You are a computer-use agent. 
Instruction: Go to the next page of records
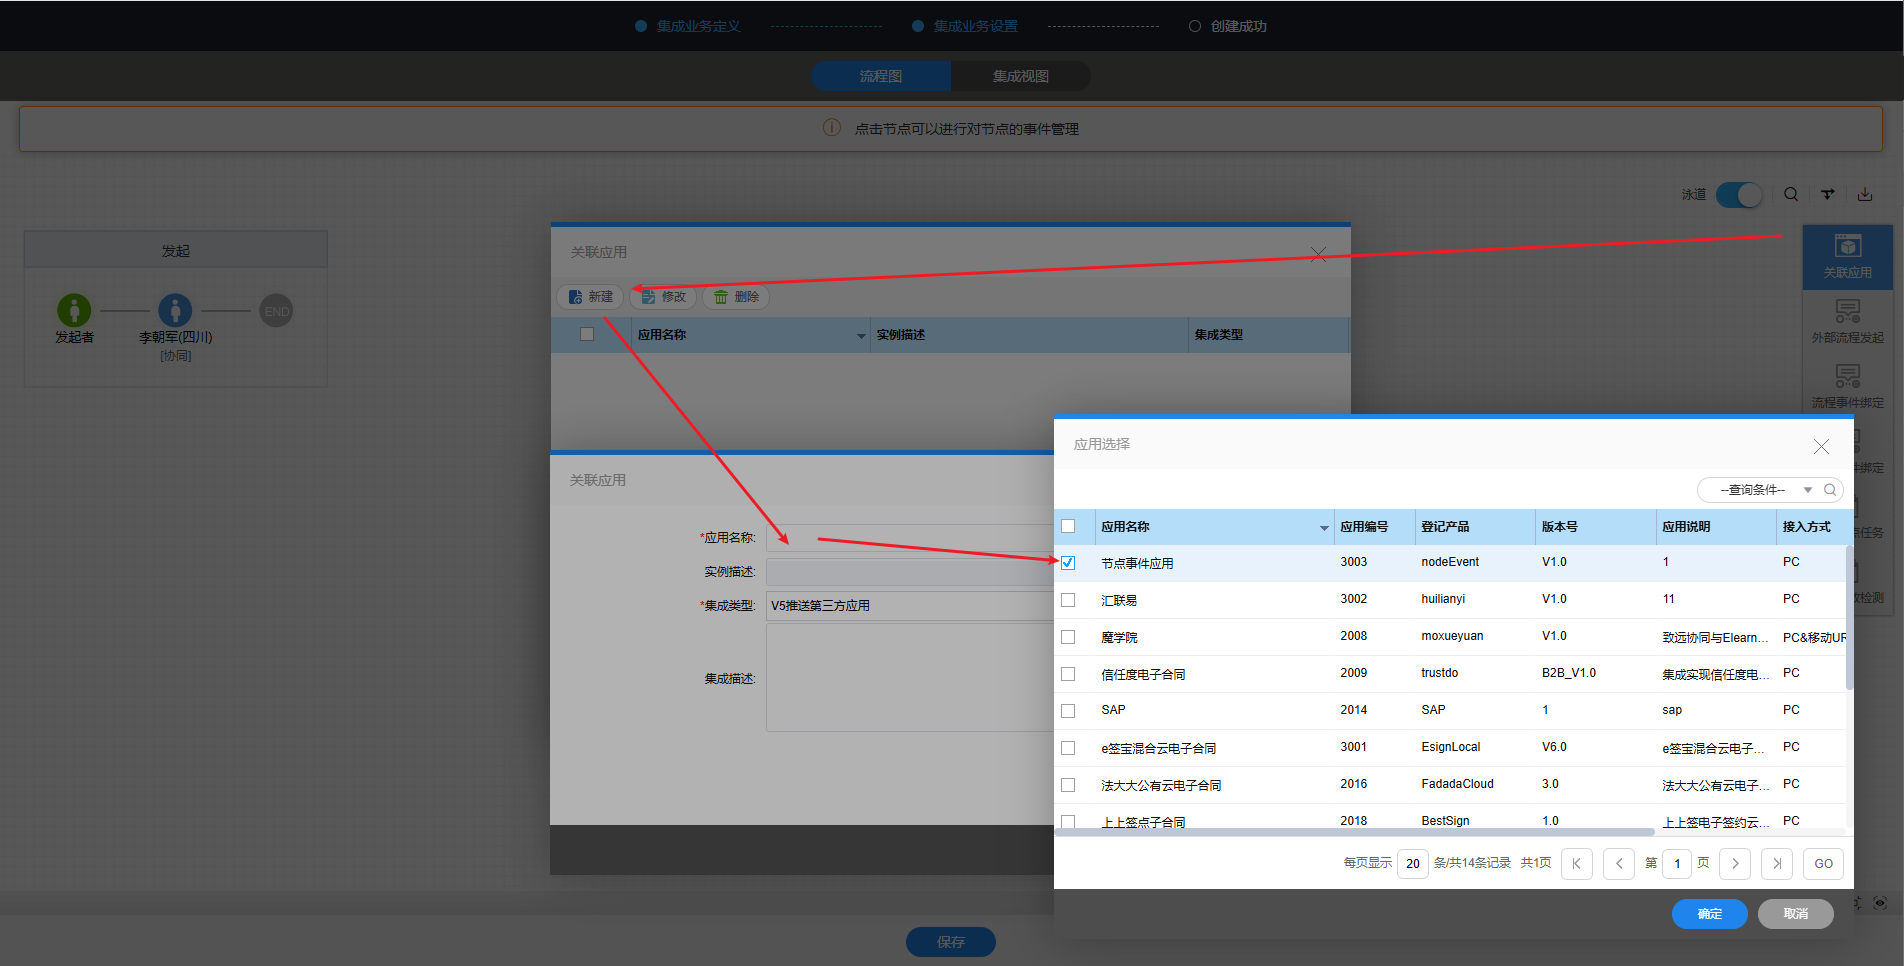[x=1735, y=863]
